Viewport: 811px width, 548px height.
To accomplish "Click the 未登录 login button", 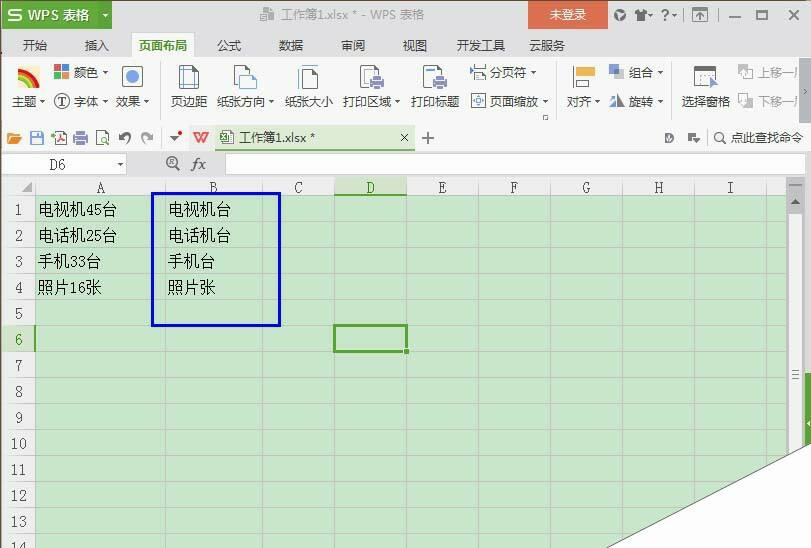I will [x=568, y=14].
